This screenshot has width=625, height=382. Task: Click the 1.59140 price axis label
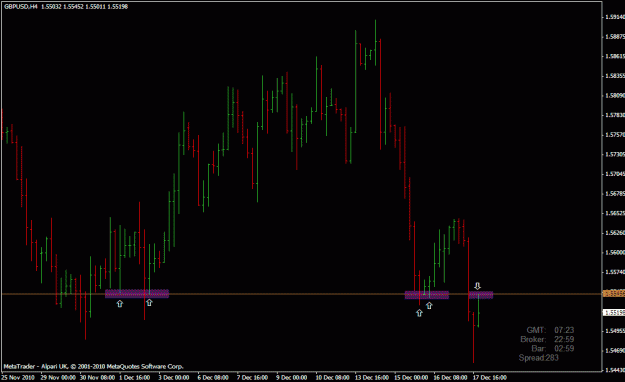[x=615, y=17]
